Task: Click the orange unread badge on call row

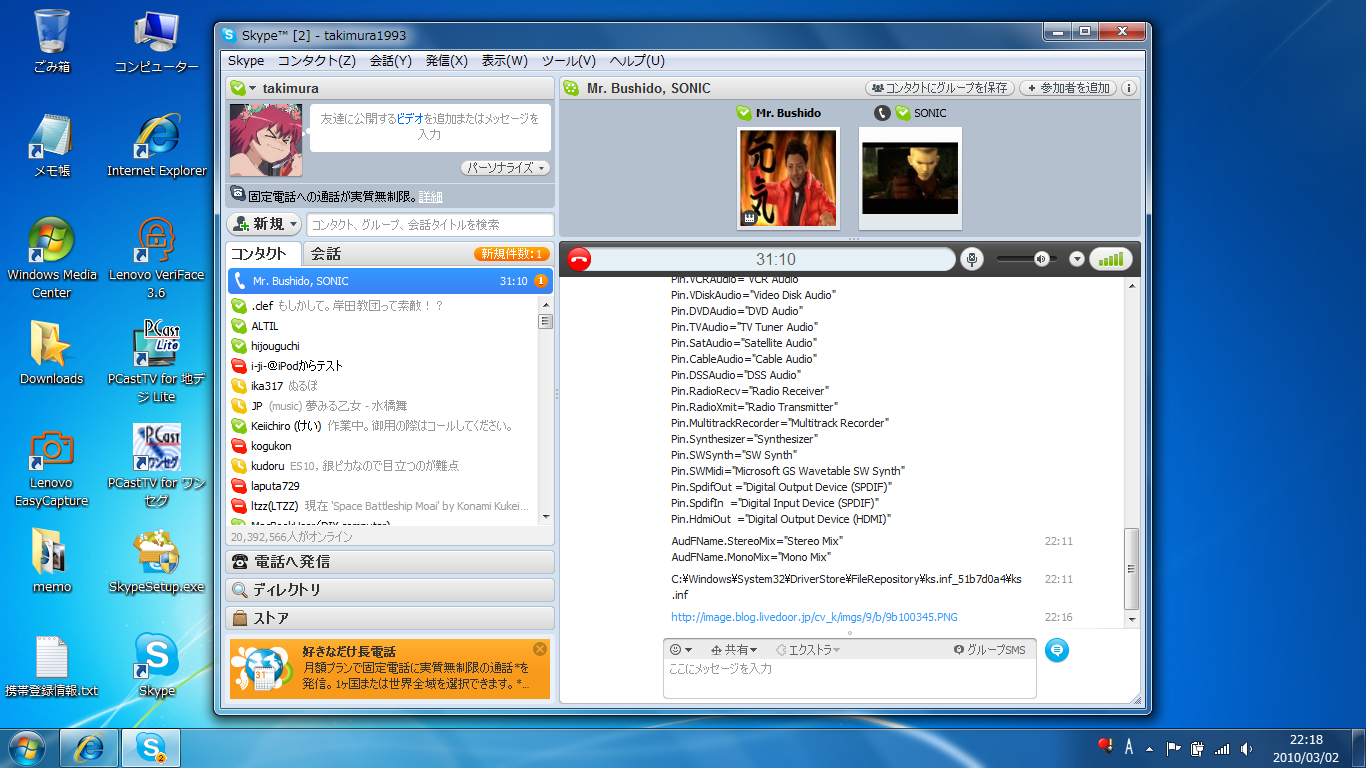Action: (x=541, y=281)
